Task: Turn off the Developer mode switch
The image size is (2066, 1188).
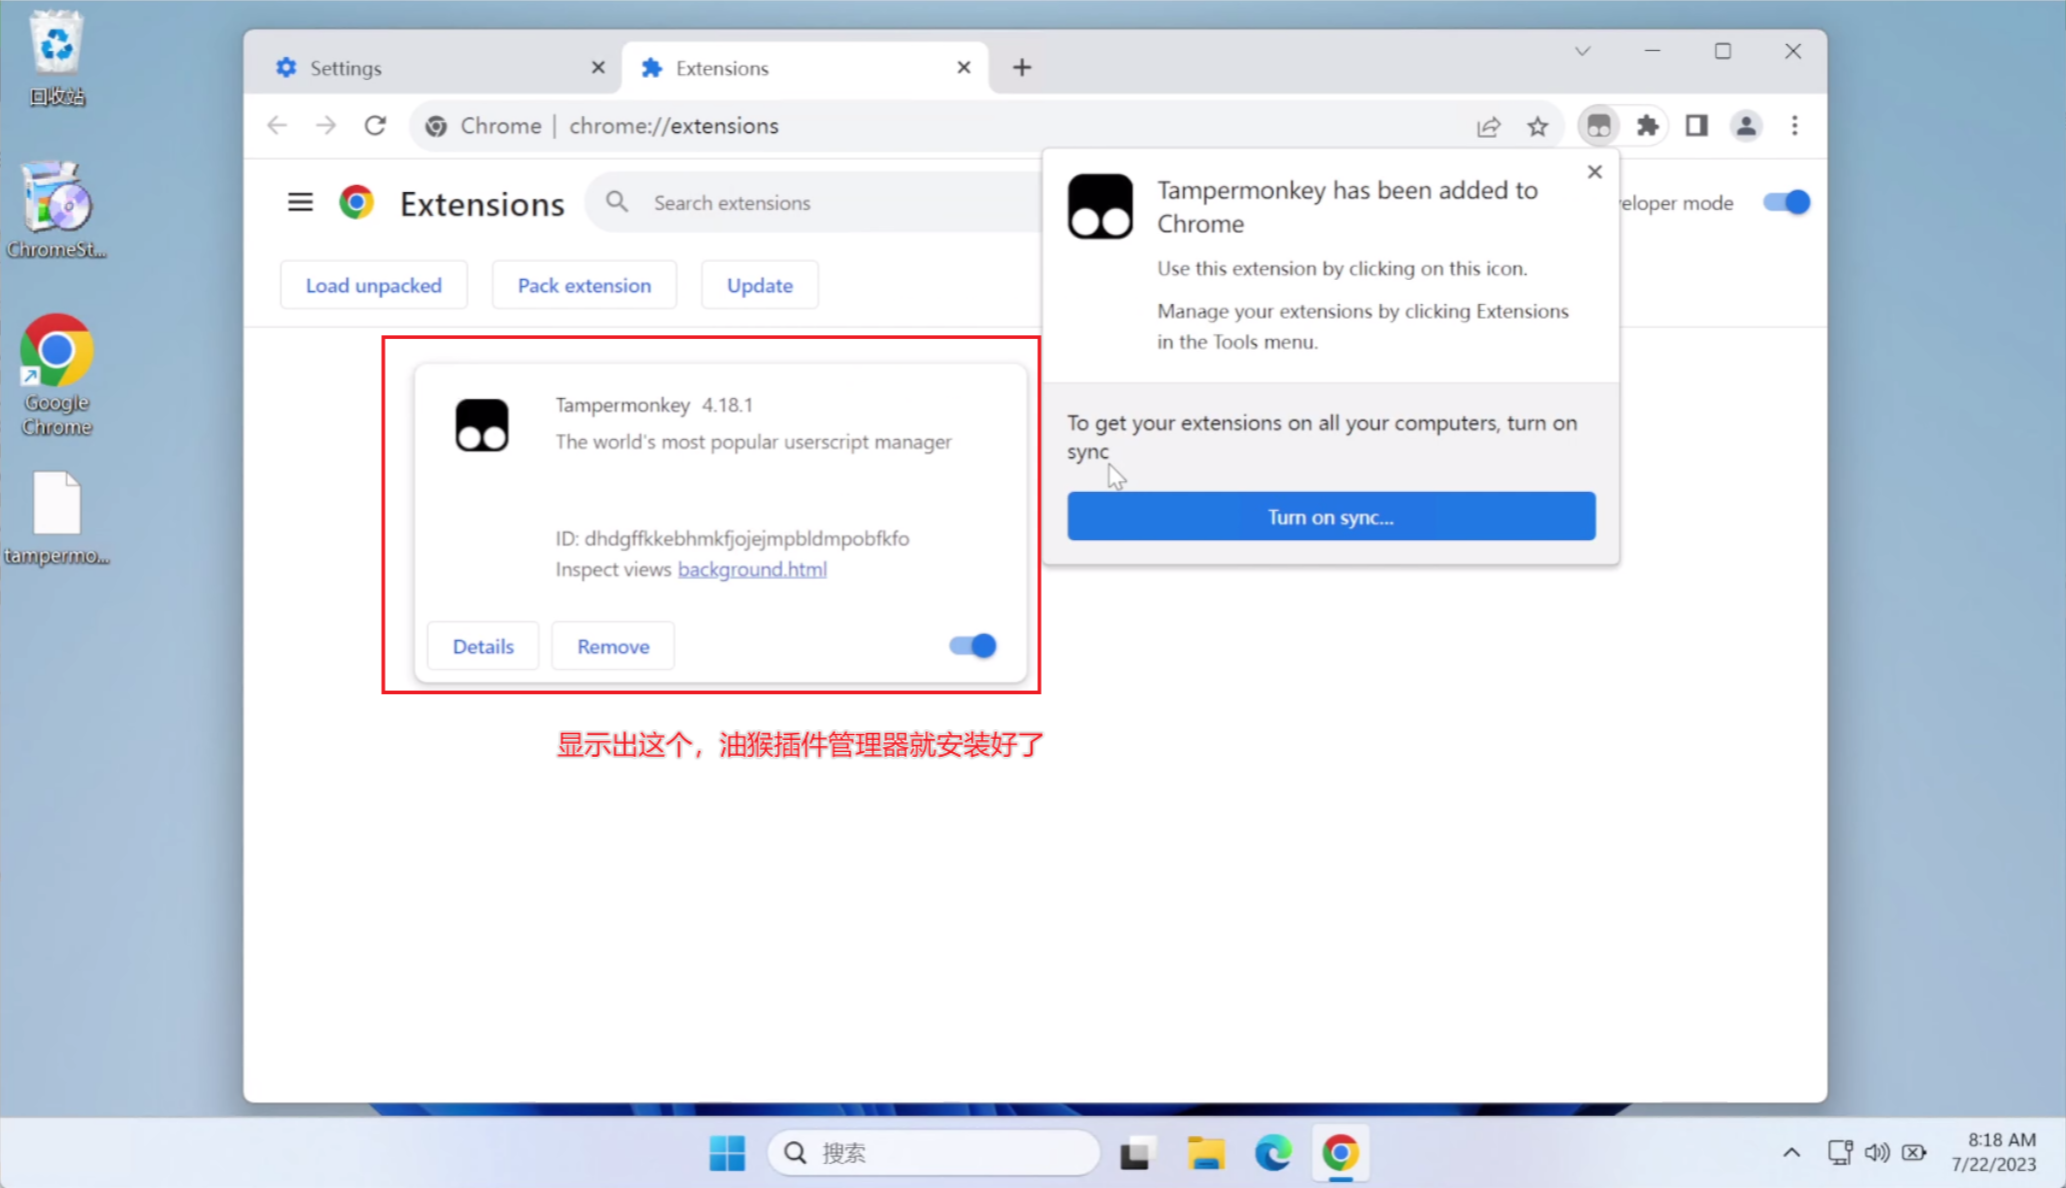Action: click(x=1787, y=202)
